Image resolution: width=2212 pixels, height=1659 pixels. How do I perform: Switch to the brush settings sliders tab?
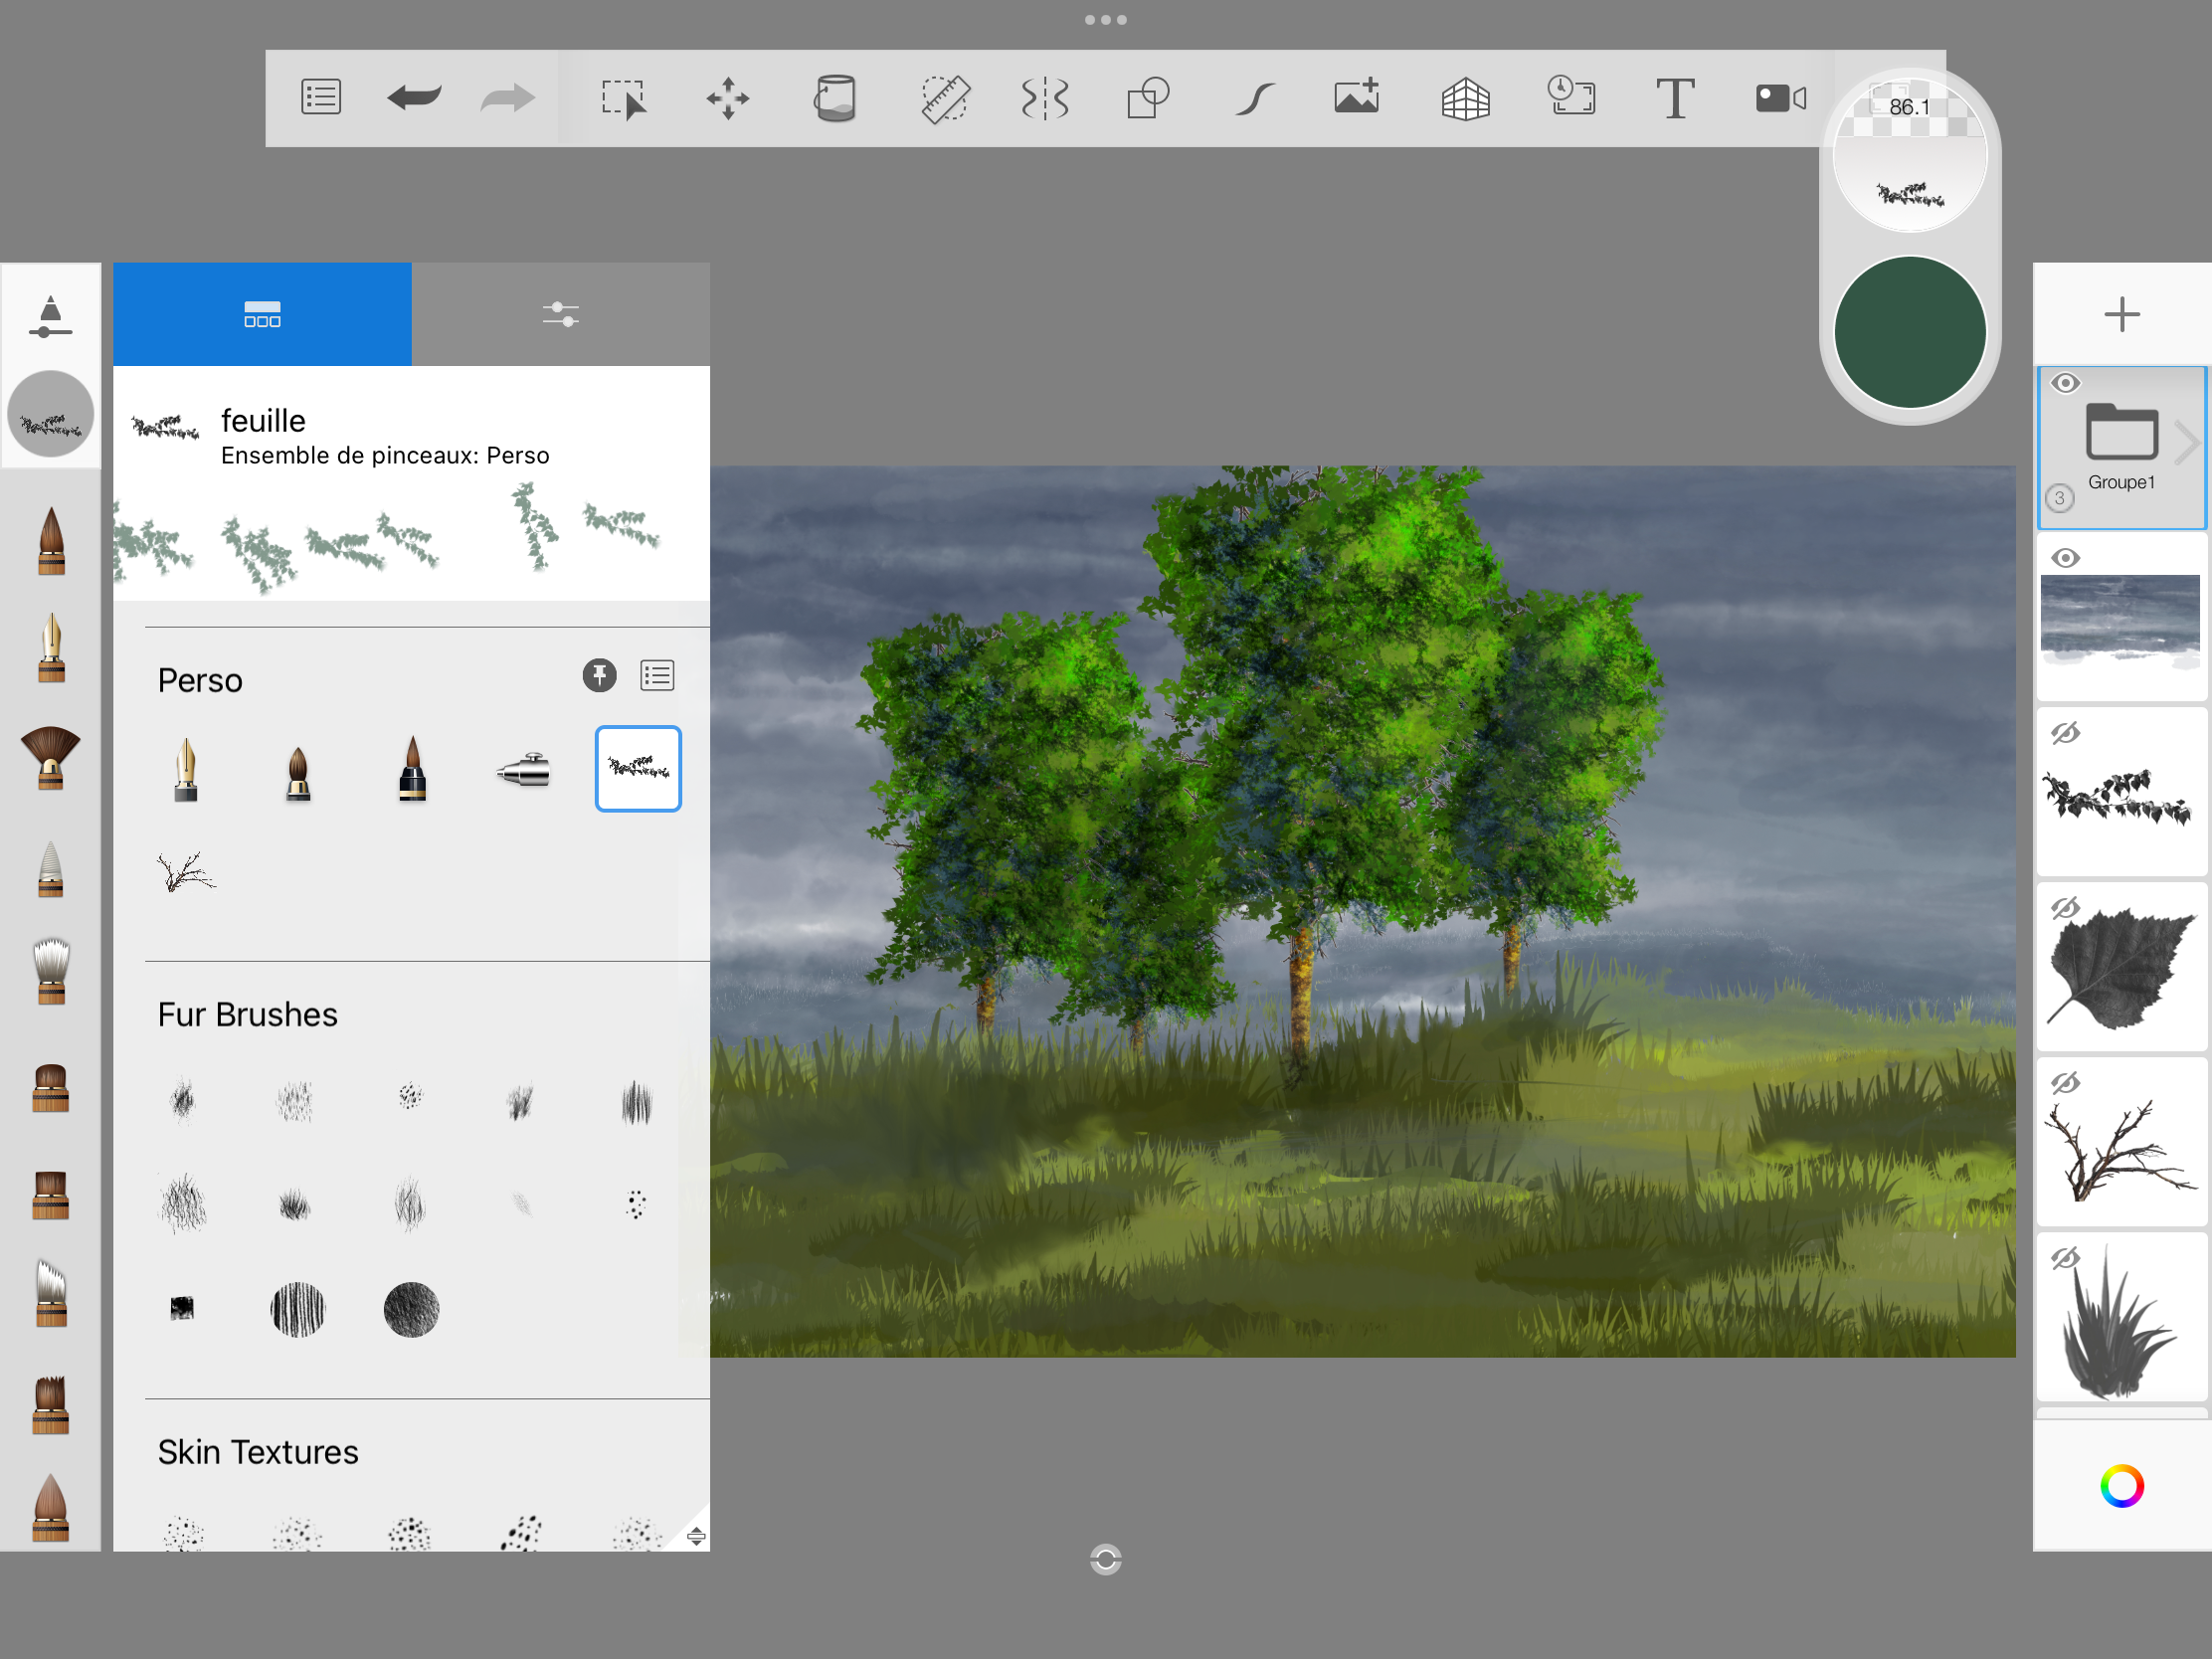pyautogui.click(x=560, y=314)
